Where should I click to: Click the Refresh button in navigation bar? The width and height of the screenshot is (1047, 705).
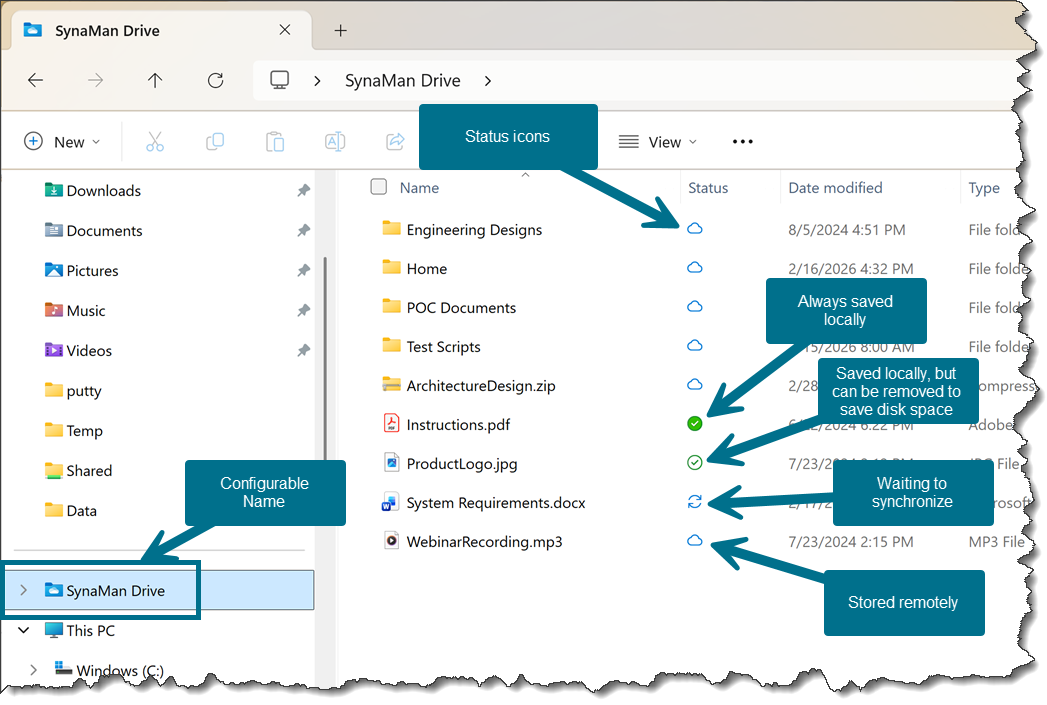pyautogui.click(x=215, y=81)
